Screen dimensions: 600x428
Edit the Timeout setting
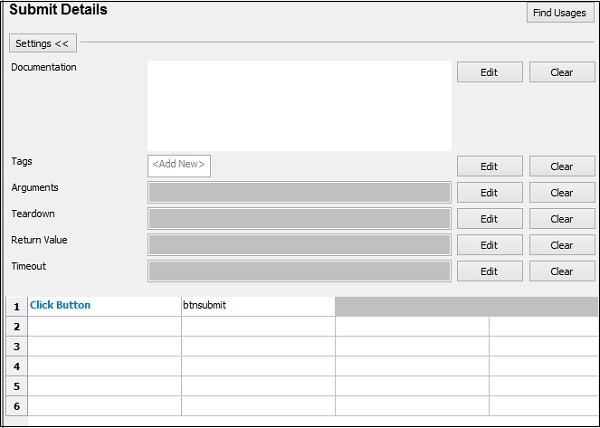(x=489, y=271)
